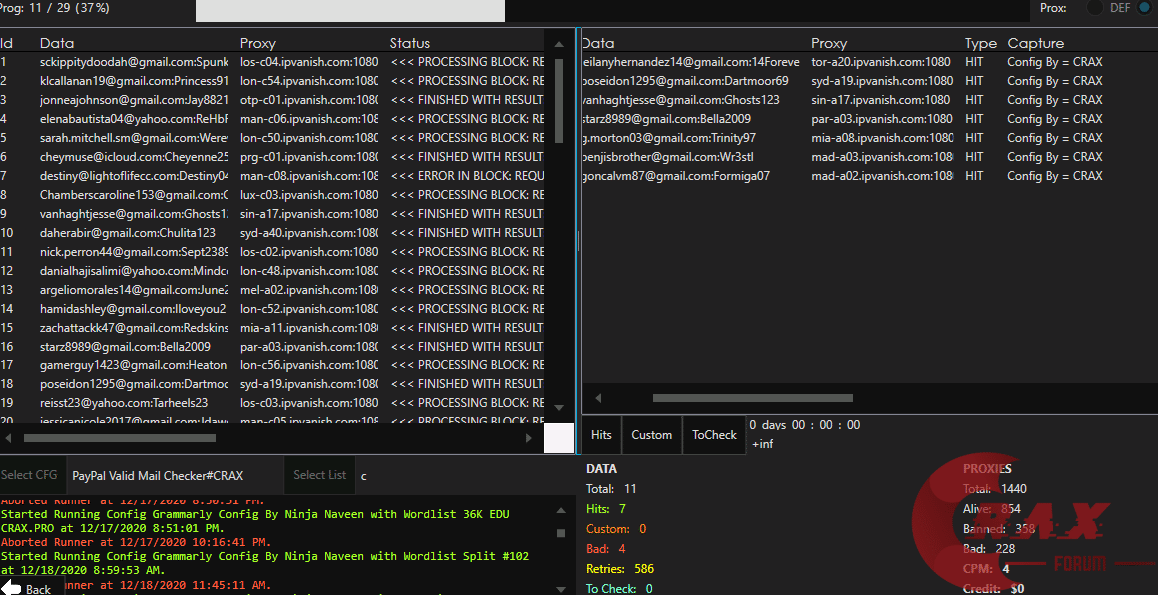
Task: Select the blue radio button right of DEF
Action: click(1144, 8)
